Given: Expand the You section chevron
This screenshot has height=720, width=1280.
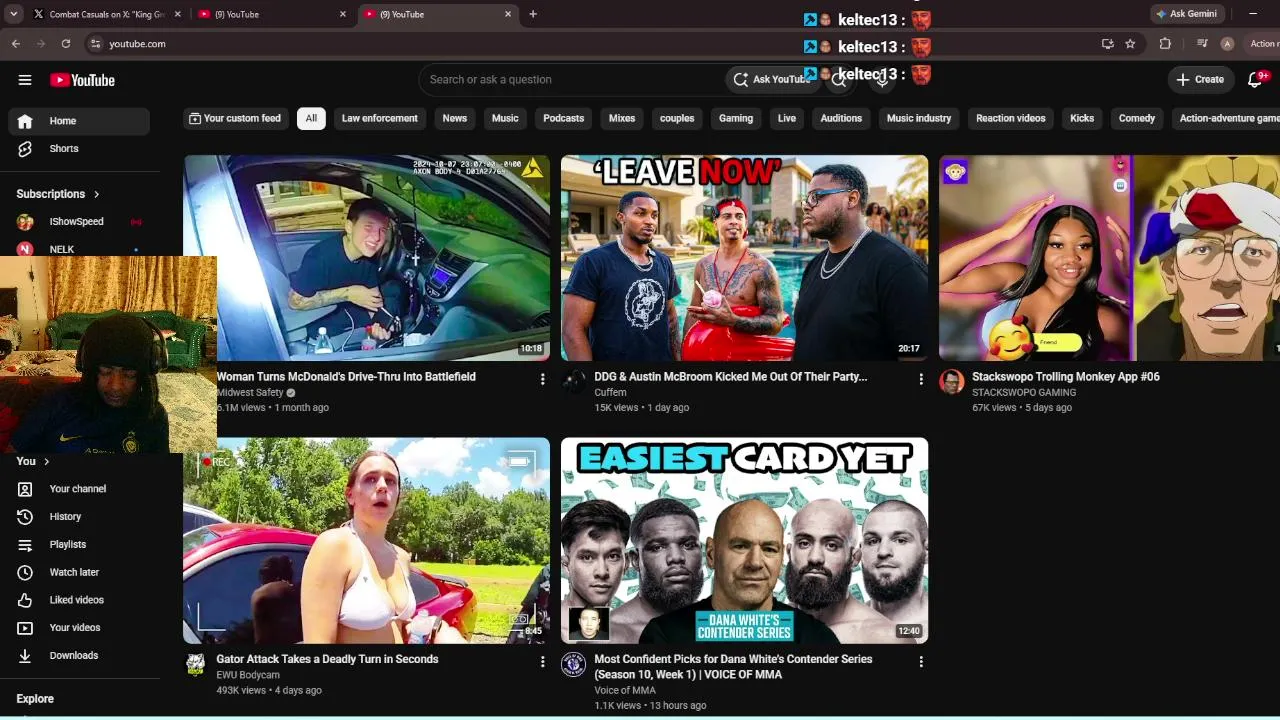Looking at the screenshot, I should click(x=46, y=462).
